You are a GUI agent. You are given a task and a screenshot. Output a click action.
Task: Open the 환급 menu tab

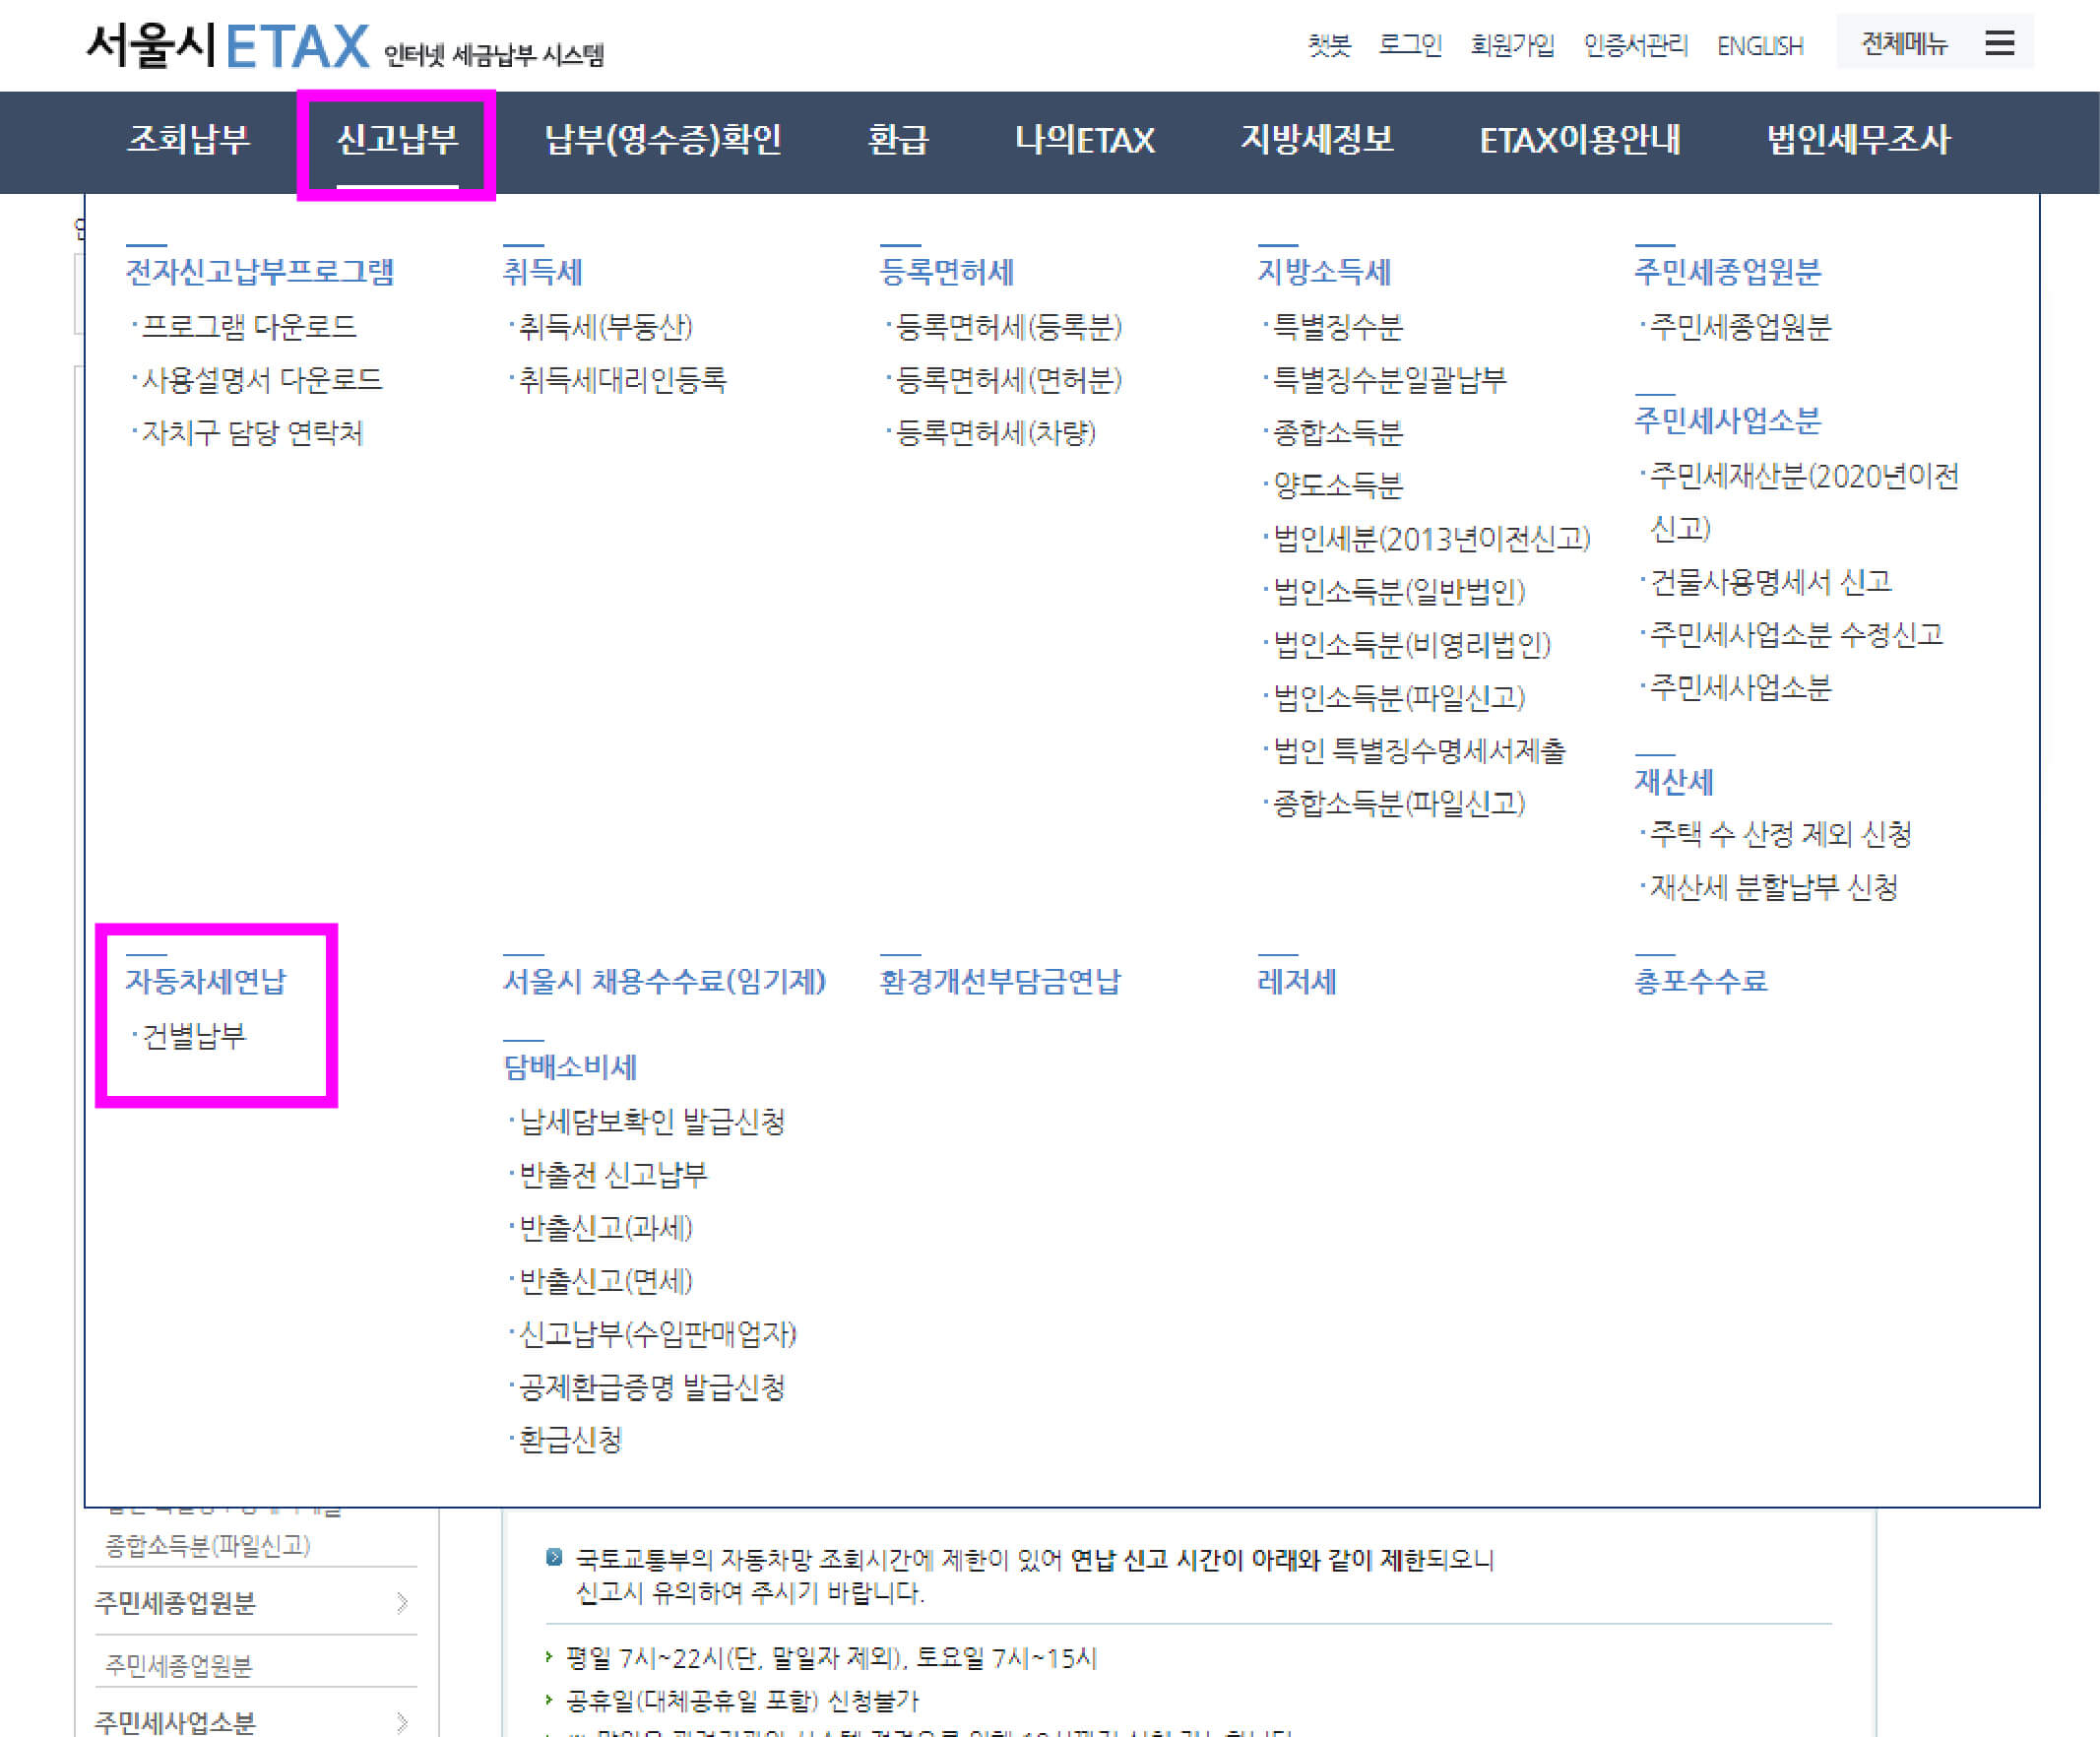(897, 140)
